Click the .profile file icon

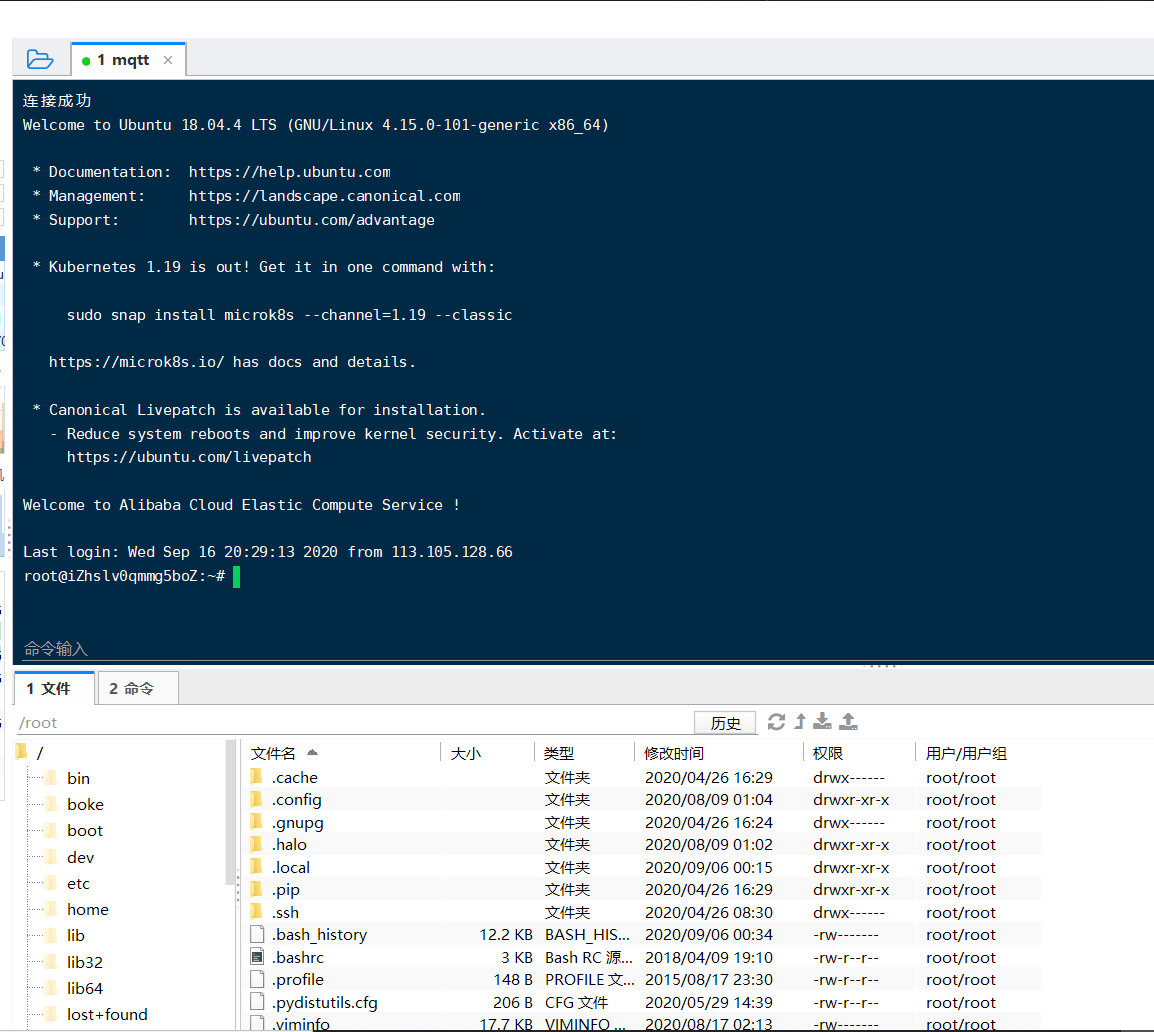tap(257, 979)
